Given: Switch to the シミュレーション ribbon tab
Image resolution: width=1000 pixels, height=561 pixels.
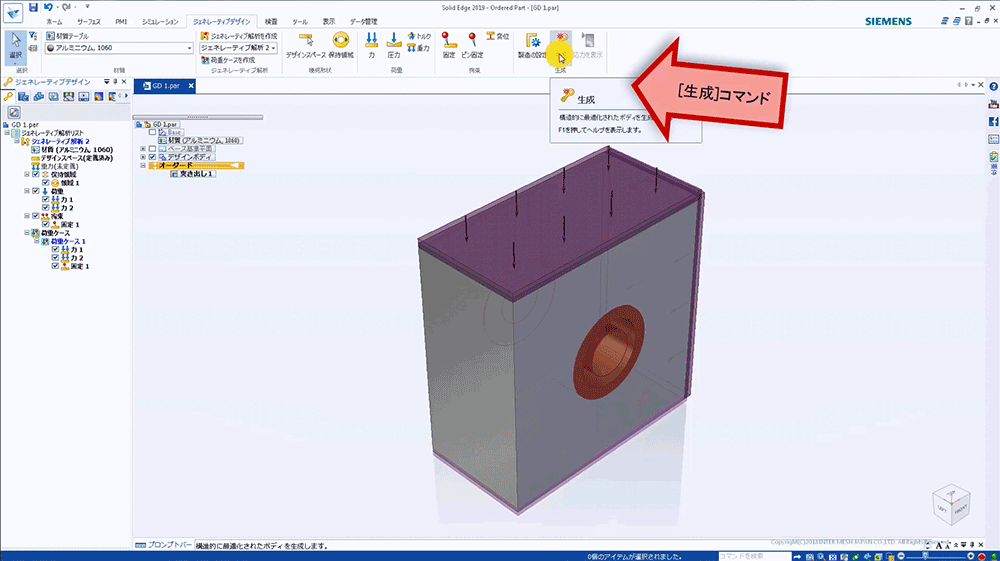Looking at the screenshot, I should tap(160, 22).
